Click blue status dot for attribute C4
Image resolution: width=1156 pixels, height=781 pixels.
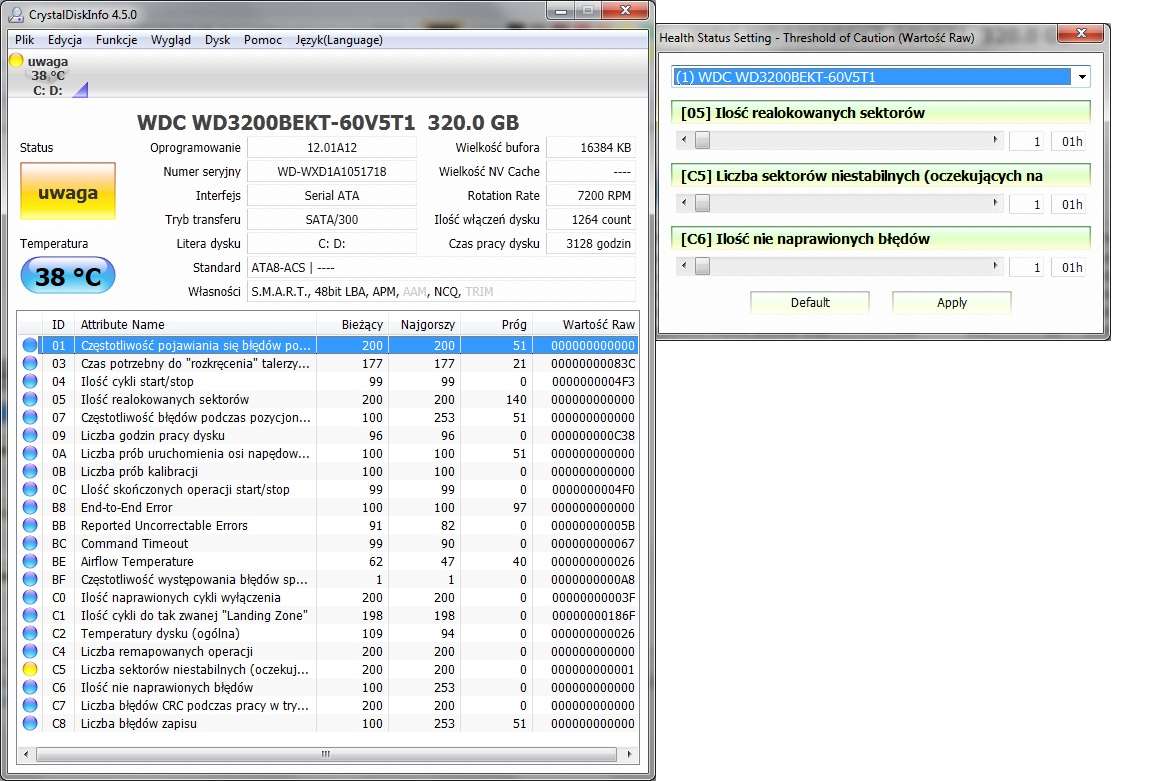29,651
